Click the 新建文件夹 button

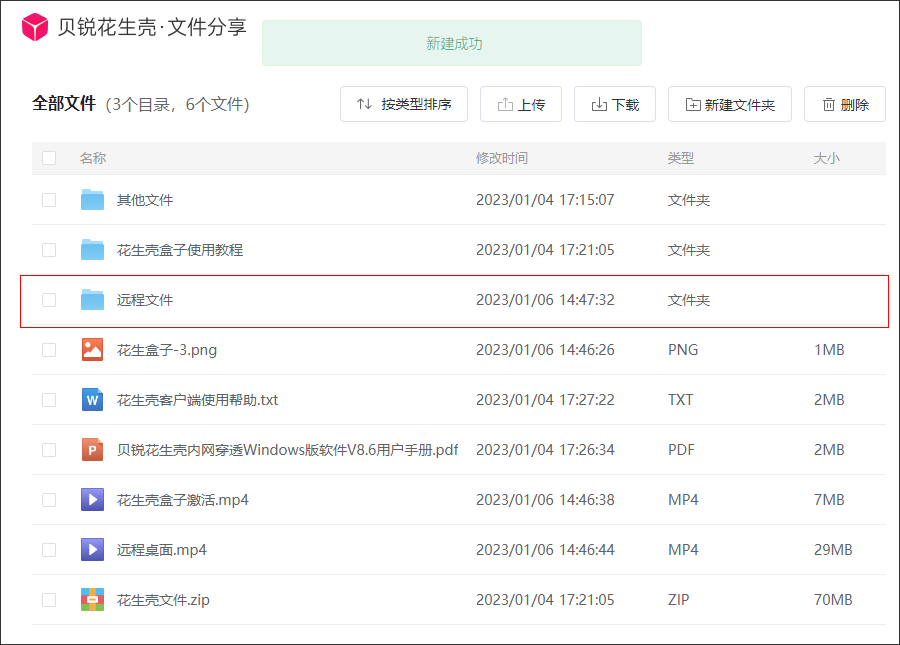(729, 104)
